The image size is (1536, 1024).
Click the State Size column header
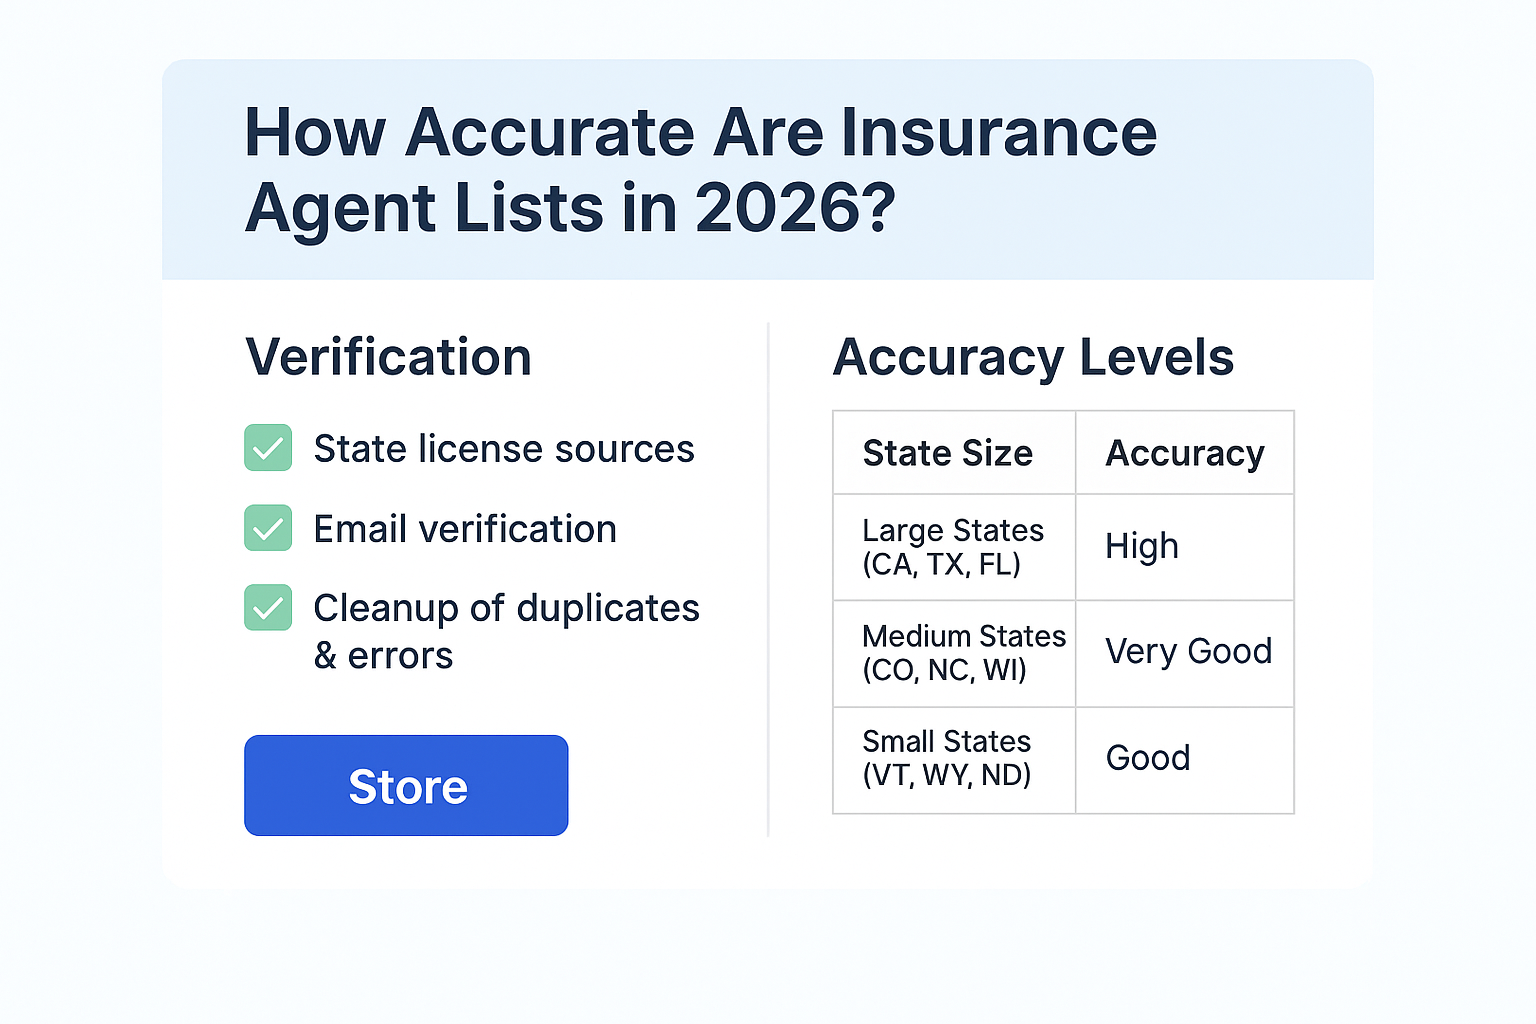click(947, 453)
